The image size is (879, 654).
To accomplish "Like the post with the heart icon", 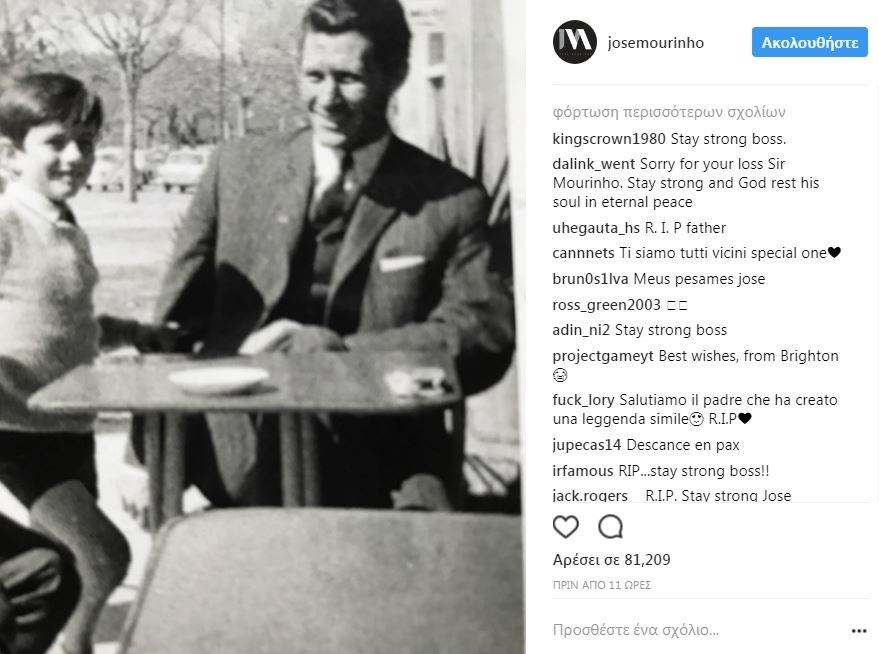I will 566,527.
